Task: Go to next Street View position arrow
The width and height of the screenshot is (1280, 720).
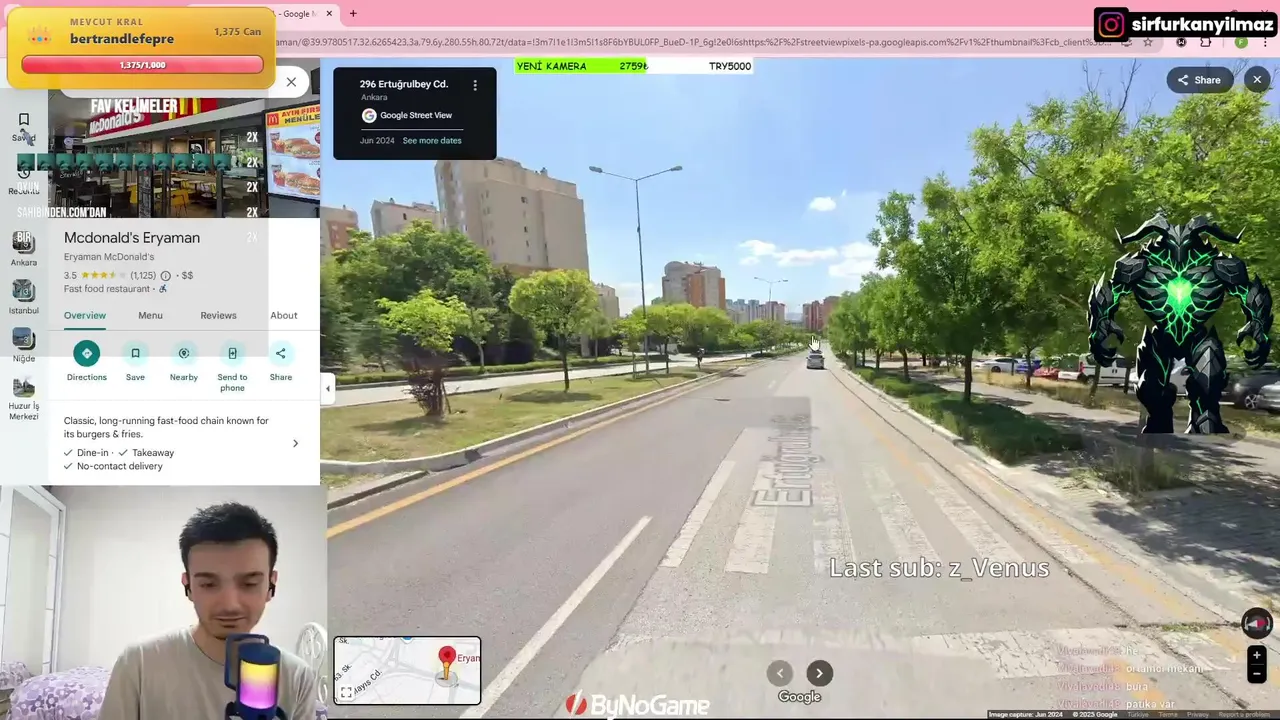Action: pos(819,673)
